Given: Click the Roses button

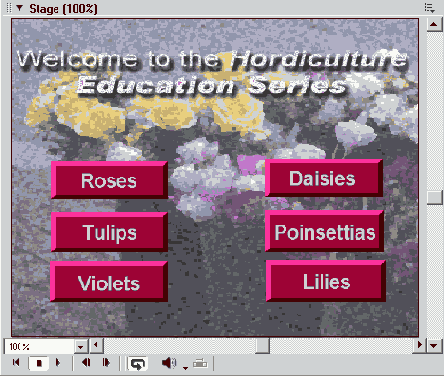Looking at the screenshot, I should pos(109,180).
